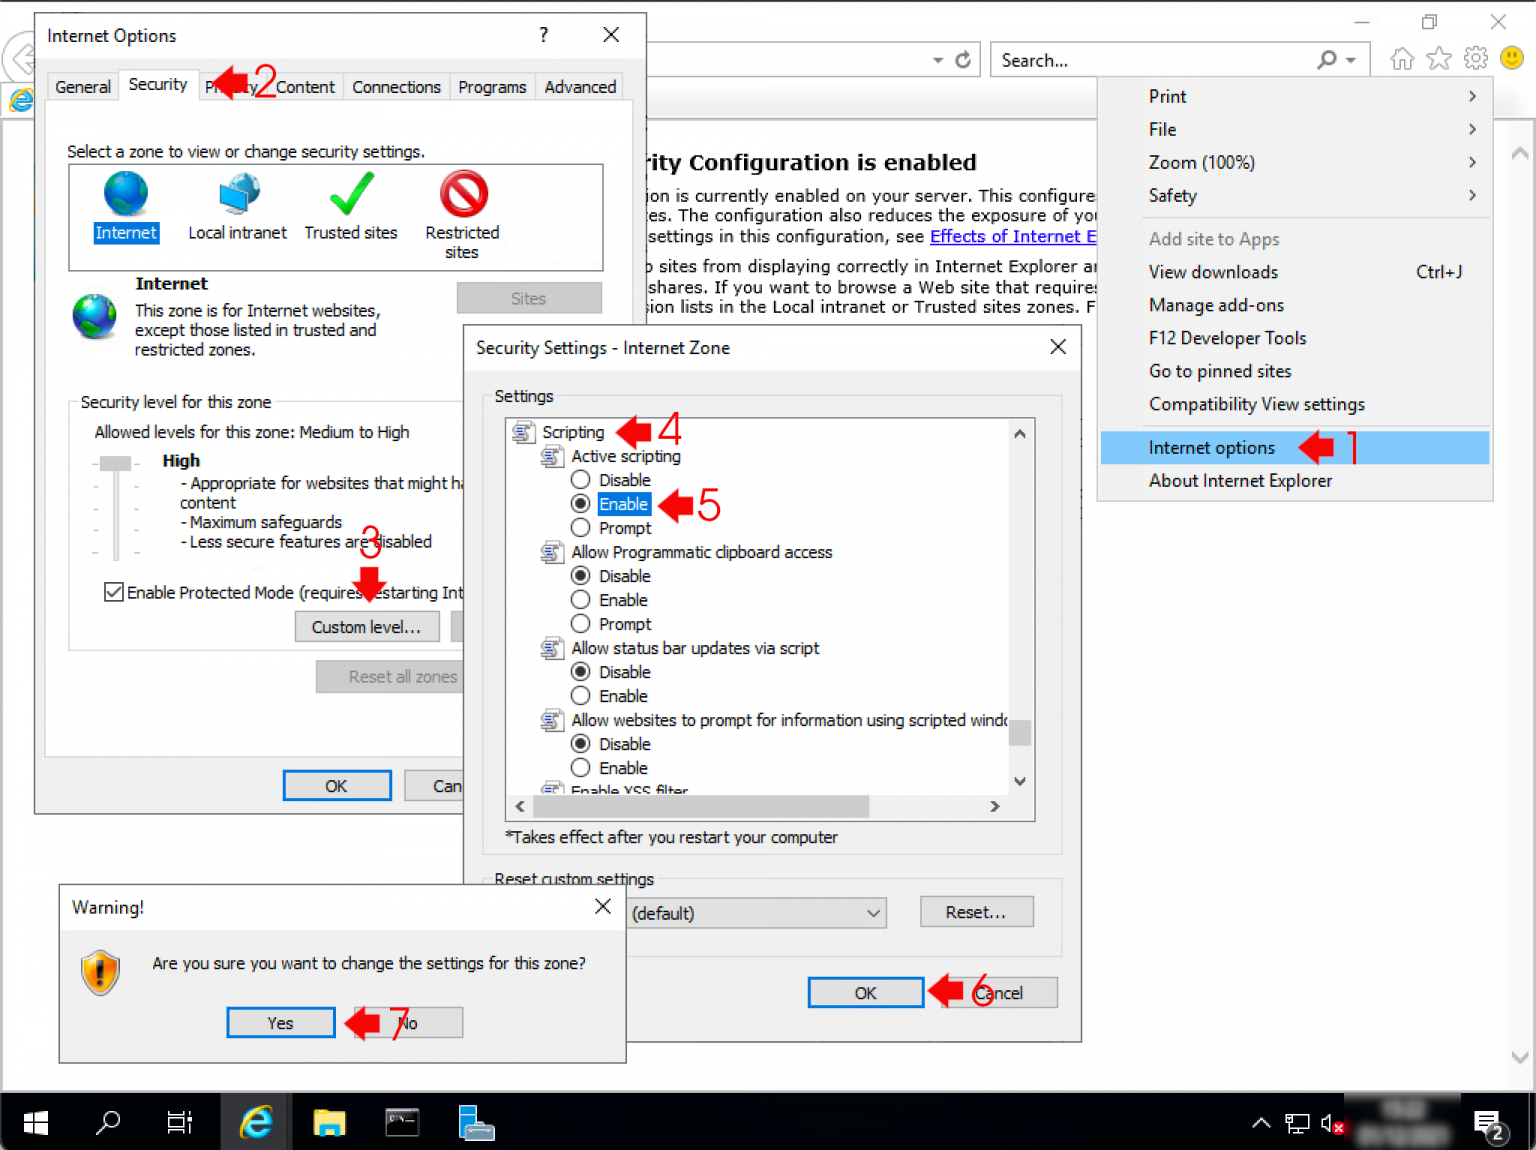Select the Local intranet zone icon
Image resolution: width=1536 pixels, height=1150 pixels.
pos(237,193)
